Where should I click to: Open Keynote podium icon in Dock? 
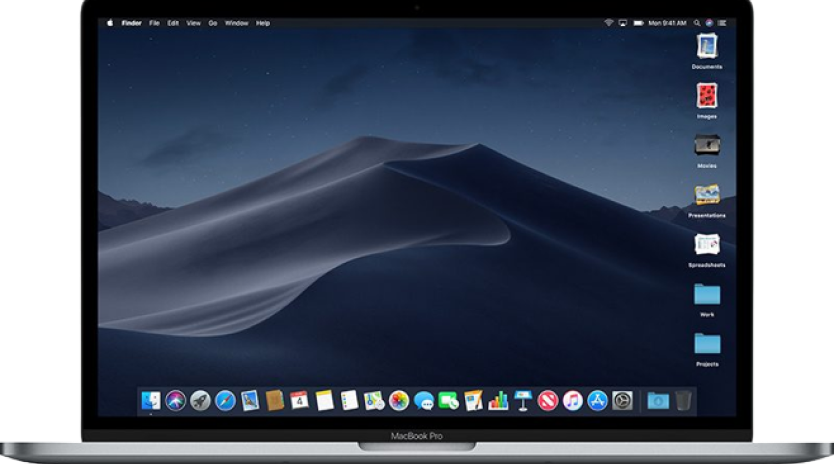523,400
